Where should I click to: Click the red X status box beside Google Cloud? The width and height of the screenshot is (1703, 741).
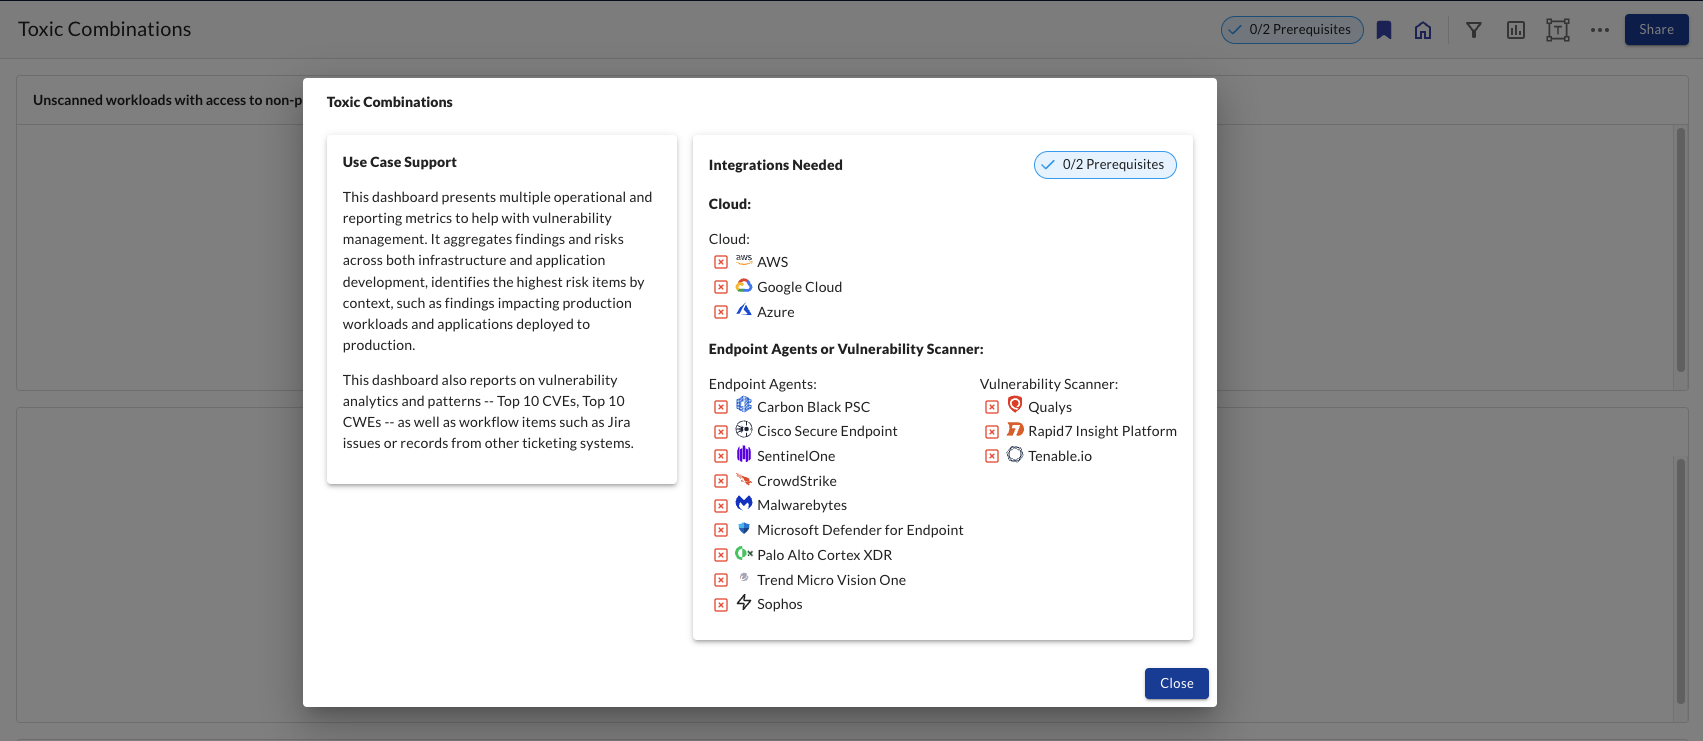point(721,287)
